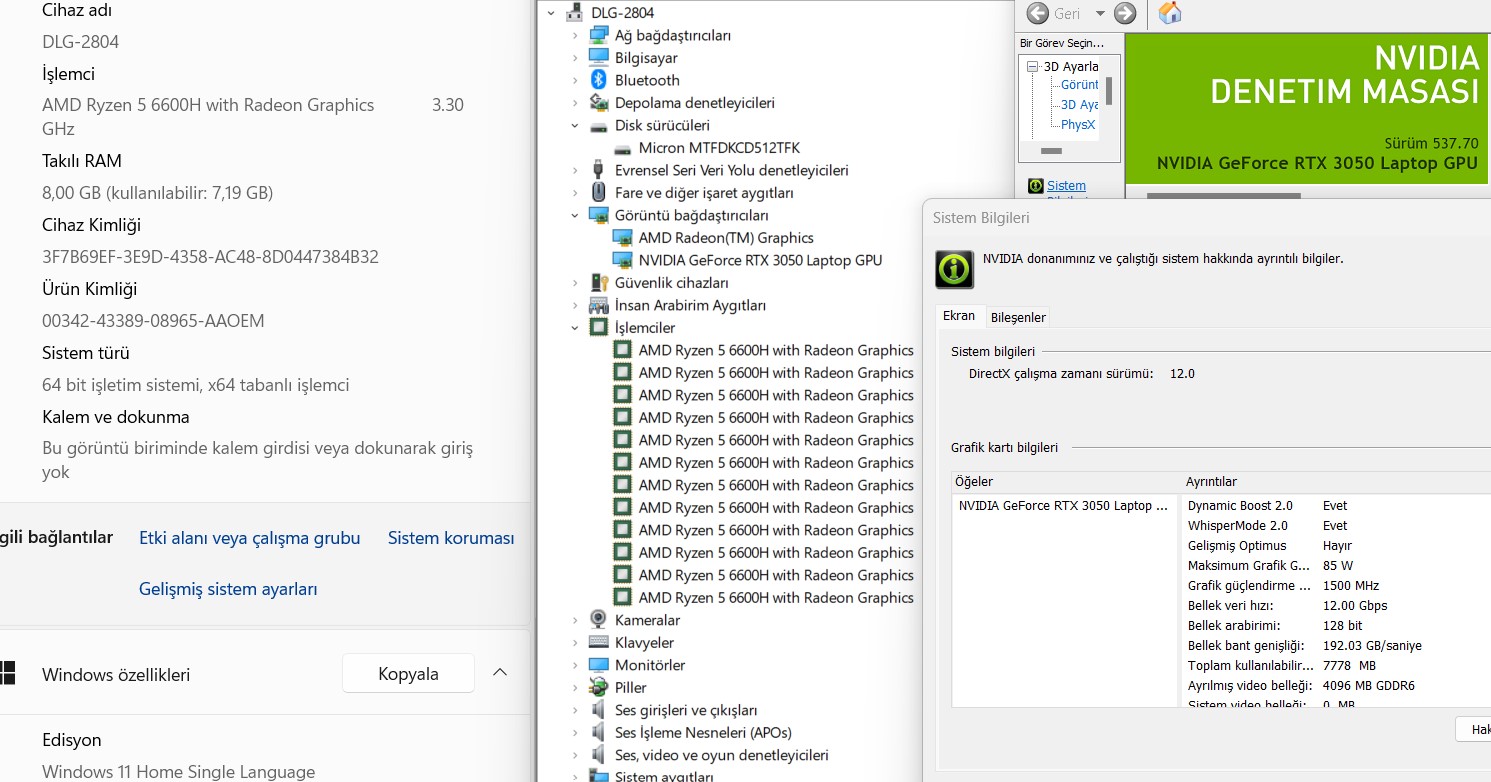The height and width of the screenshot is (782, 1491).
Task: Go back with the Geri arrow button
Action: coord(1038,13)
